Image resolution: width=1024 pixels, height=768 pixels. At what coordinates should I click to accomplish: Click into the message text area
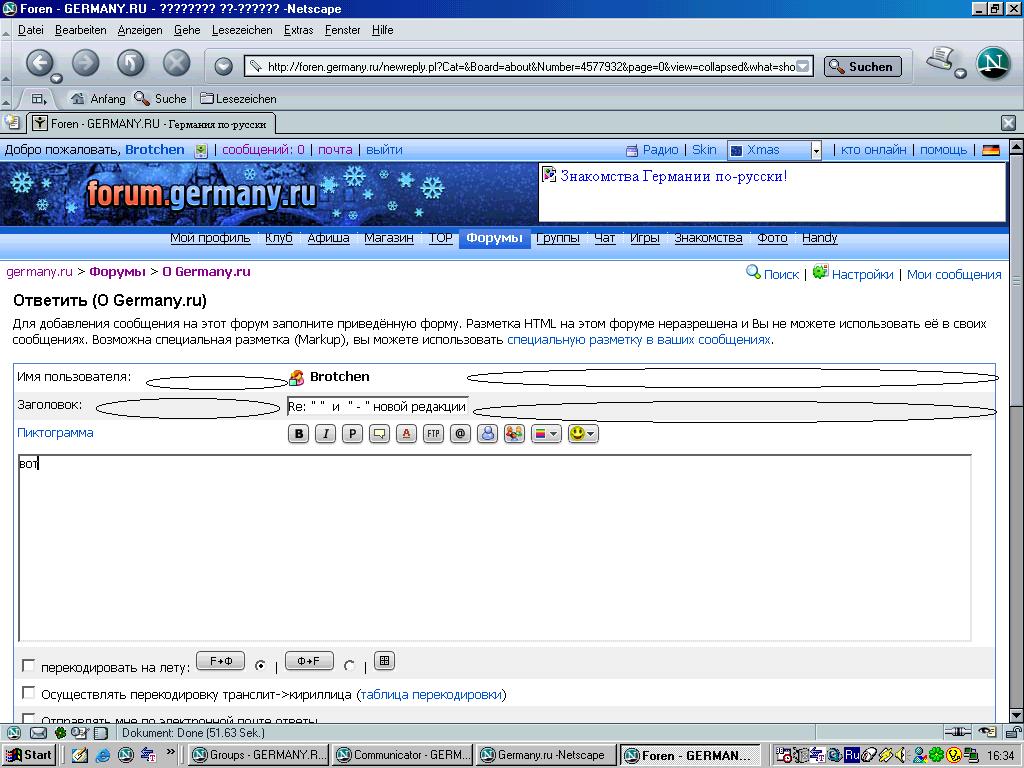coord(494,548)
